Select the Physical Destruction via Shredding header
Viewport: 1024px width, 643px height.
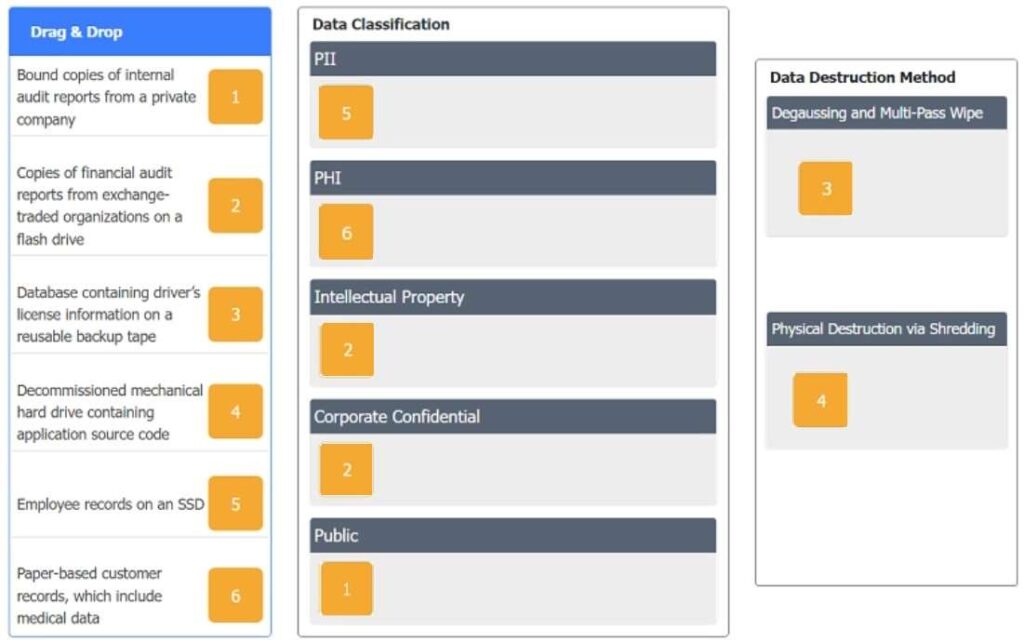pyautogui.click(x=886, y=329)
